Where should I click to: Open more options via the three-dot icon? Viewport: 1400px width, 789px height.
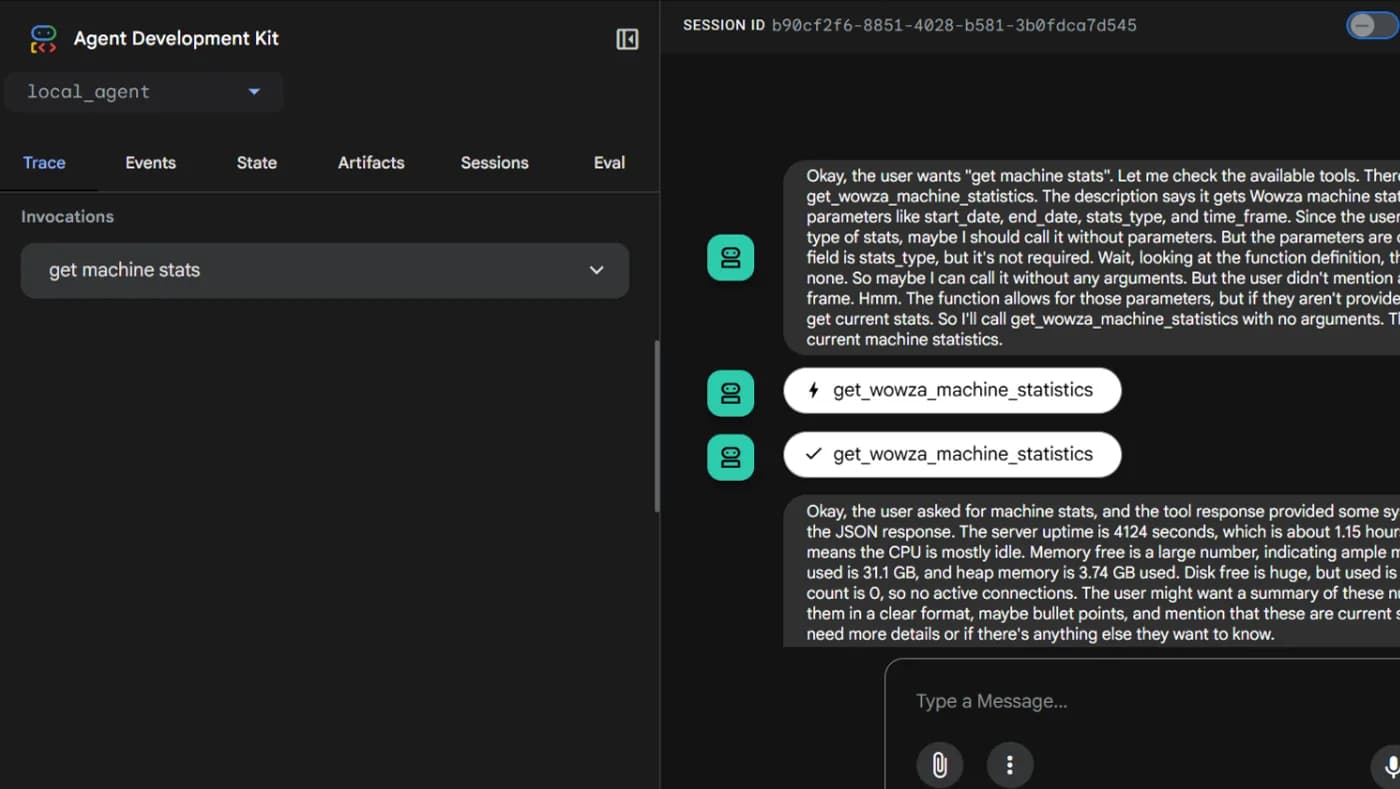[1010, 765]
